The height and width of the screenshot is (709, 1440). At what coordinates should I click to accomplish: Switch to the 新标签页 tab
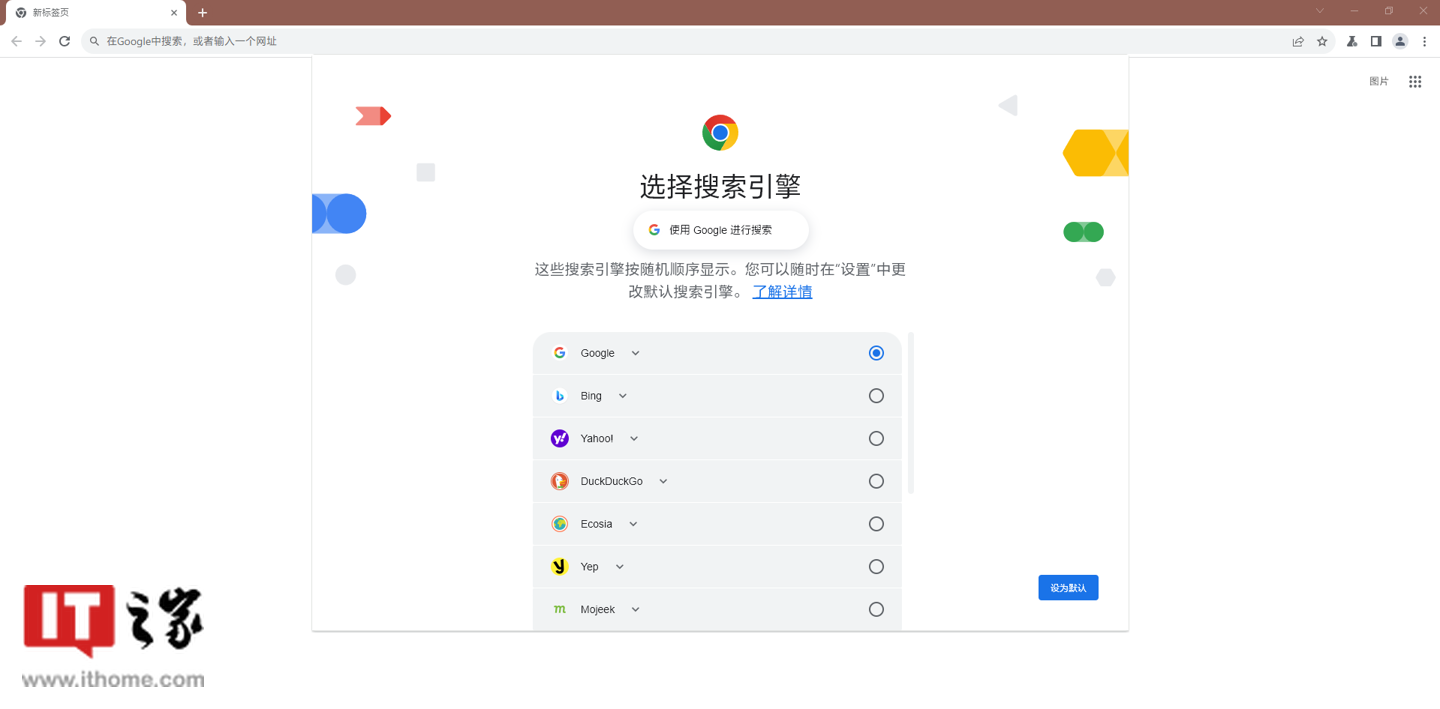tap(96, 13)
